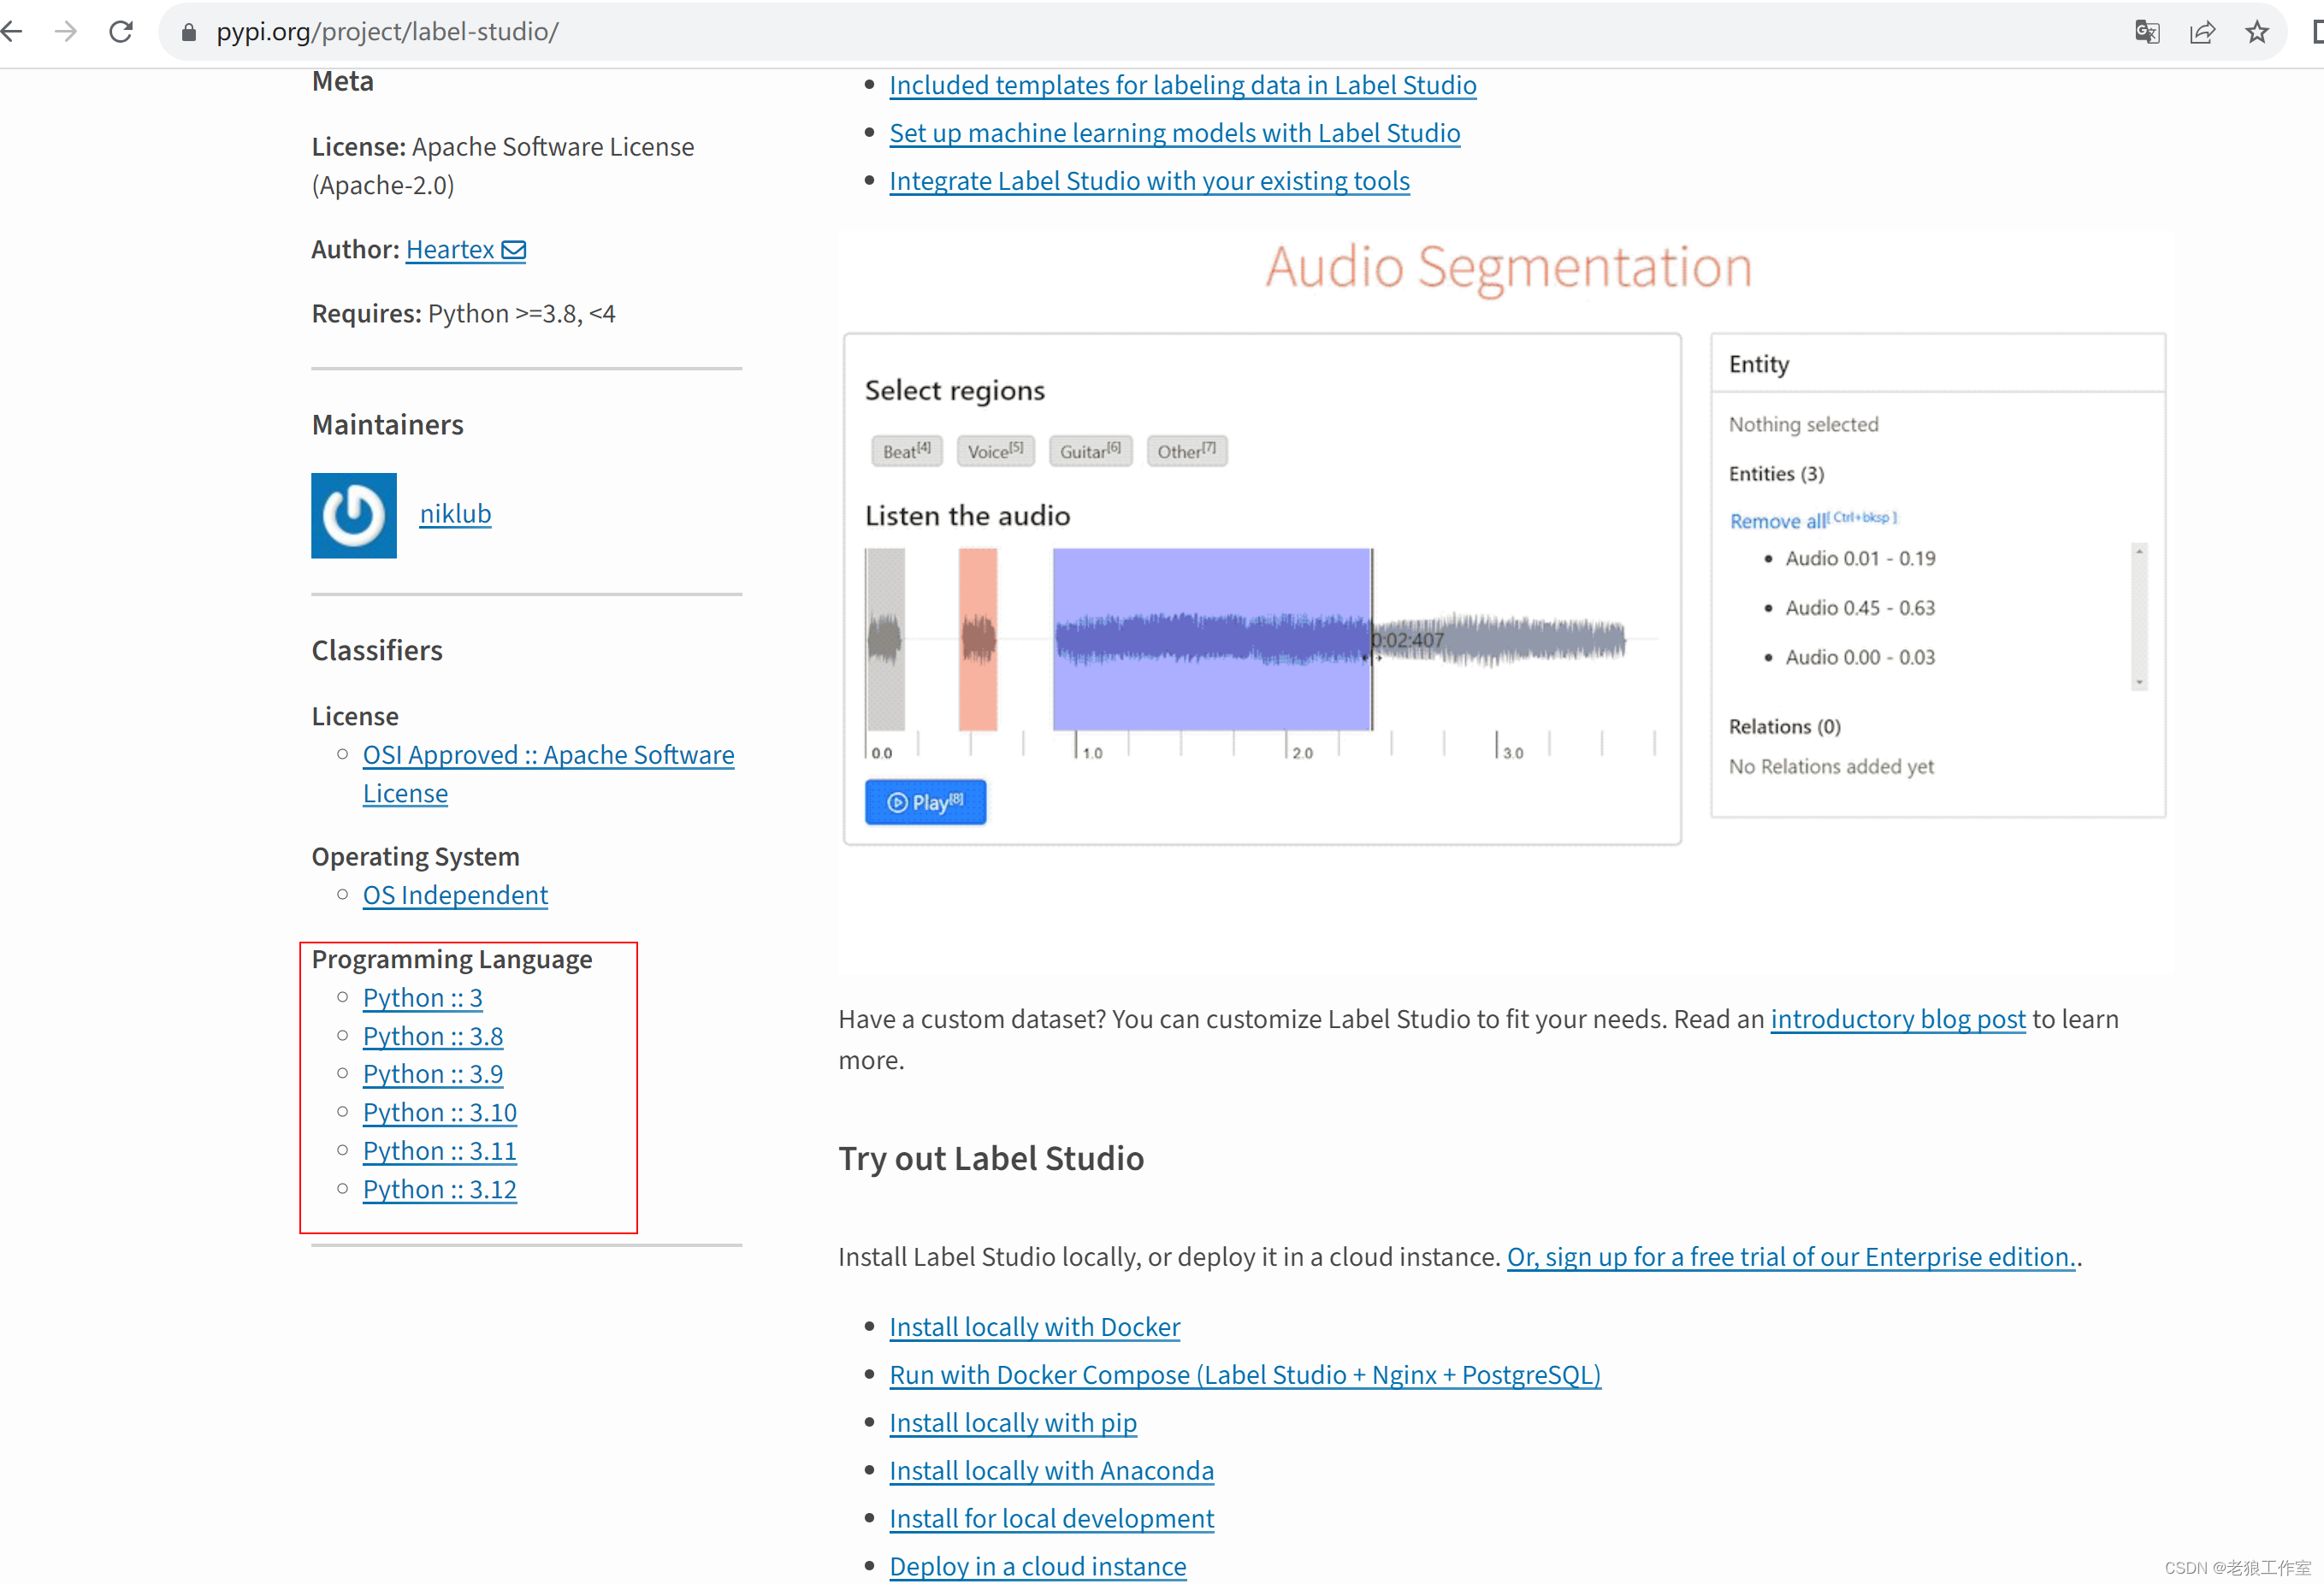The image size is (2324, 1584).
Task: Click the Heartex author email link
Action: pos(465,249)
